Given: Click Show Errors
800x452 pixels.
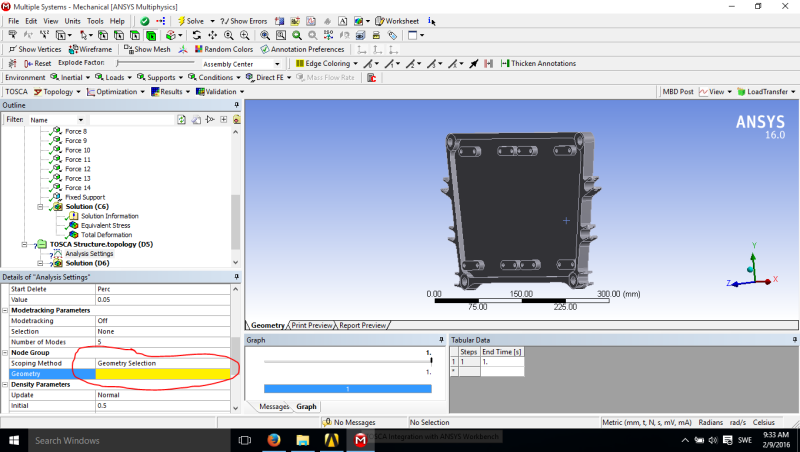Looking at the screenshot, I should (244, 21).
